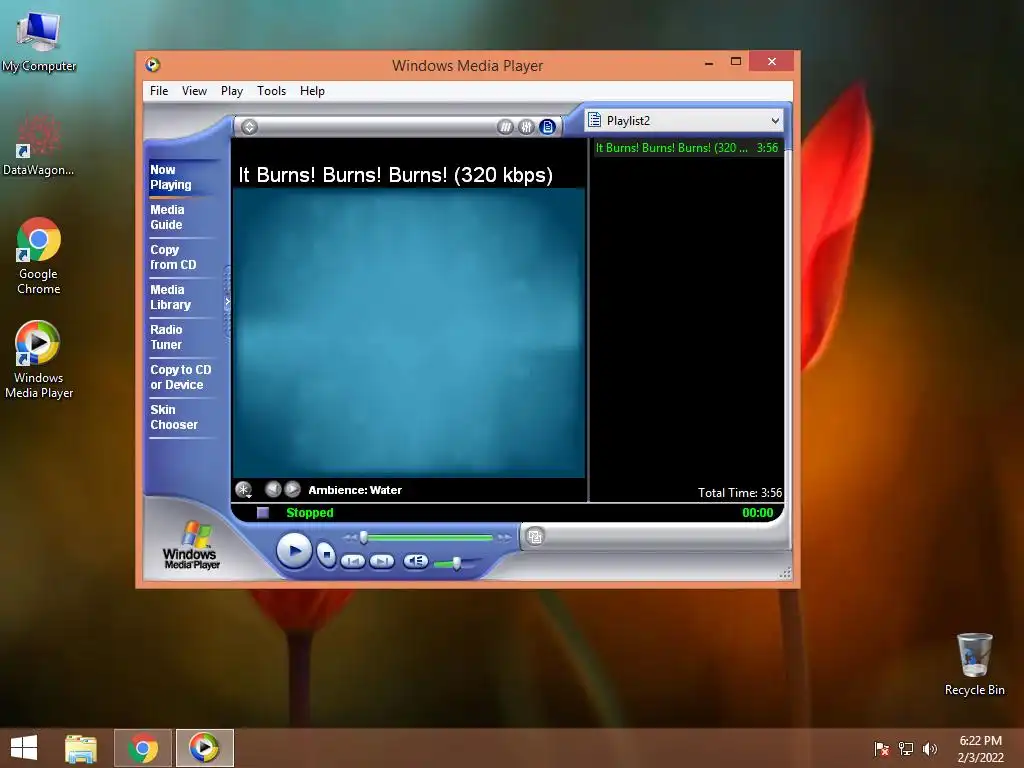Skip to the next track

click(x=382, y=560)
